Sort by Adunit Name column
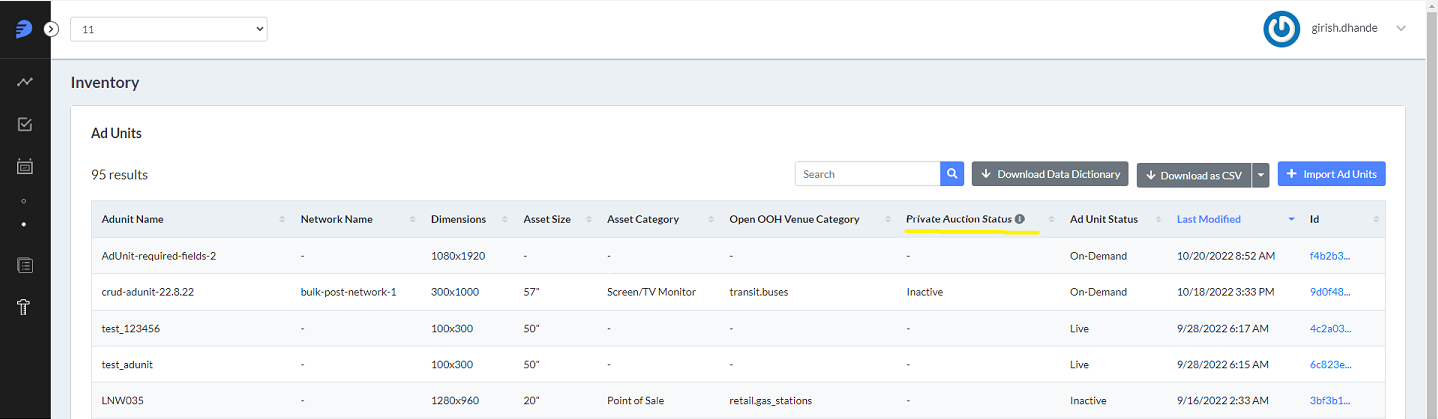Image resolution: width=1438 pixels, height=419 pixels. pos(191,219)
